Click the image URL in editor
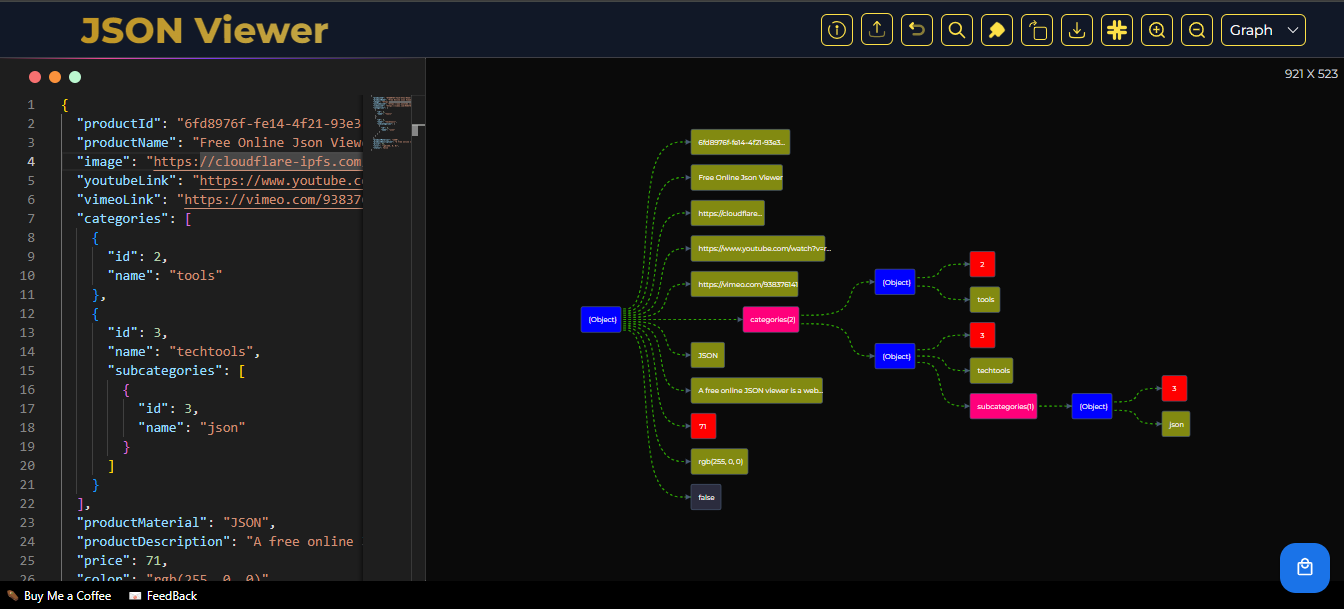This screenshot has width=1344, height=609. point(258,161)
